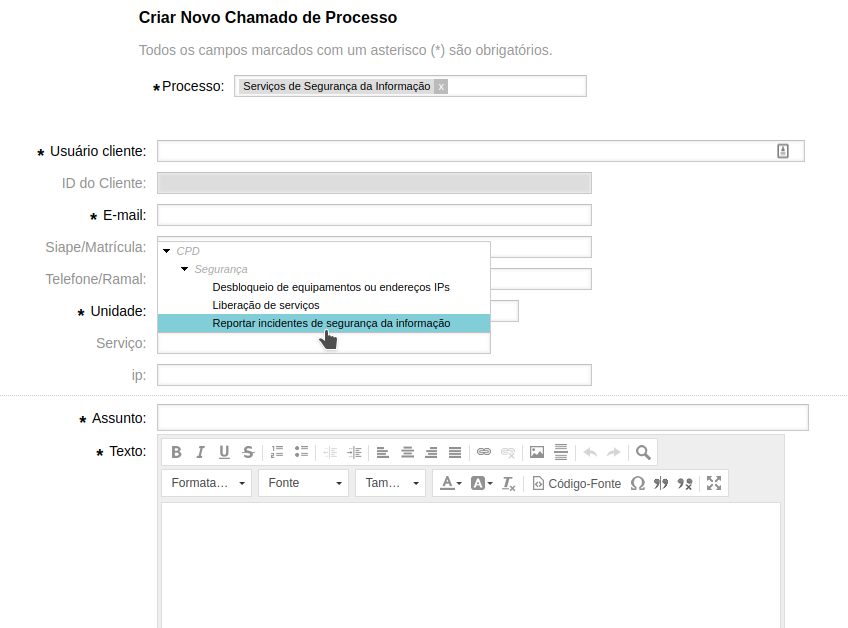
Task: Maximize the text editor
Action: click(x=714, y=483)
